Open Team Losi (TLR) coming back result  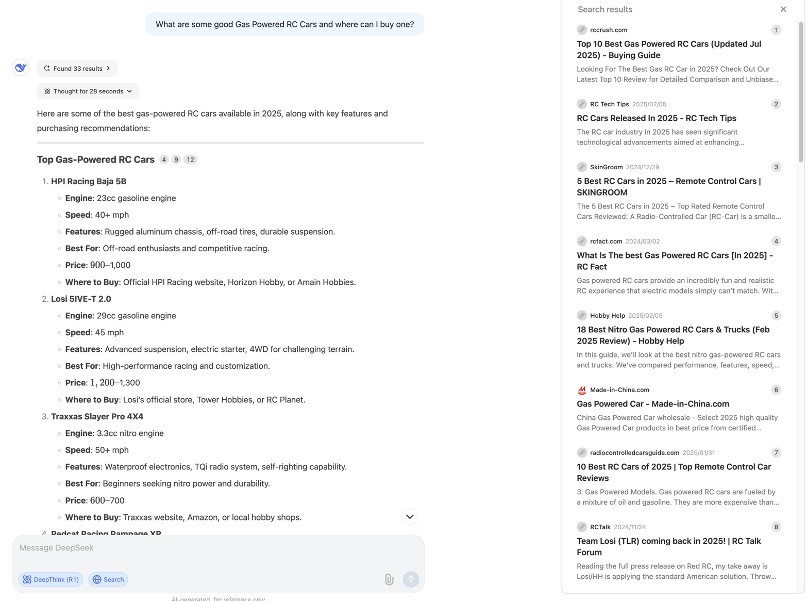pos(668,546)
